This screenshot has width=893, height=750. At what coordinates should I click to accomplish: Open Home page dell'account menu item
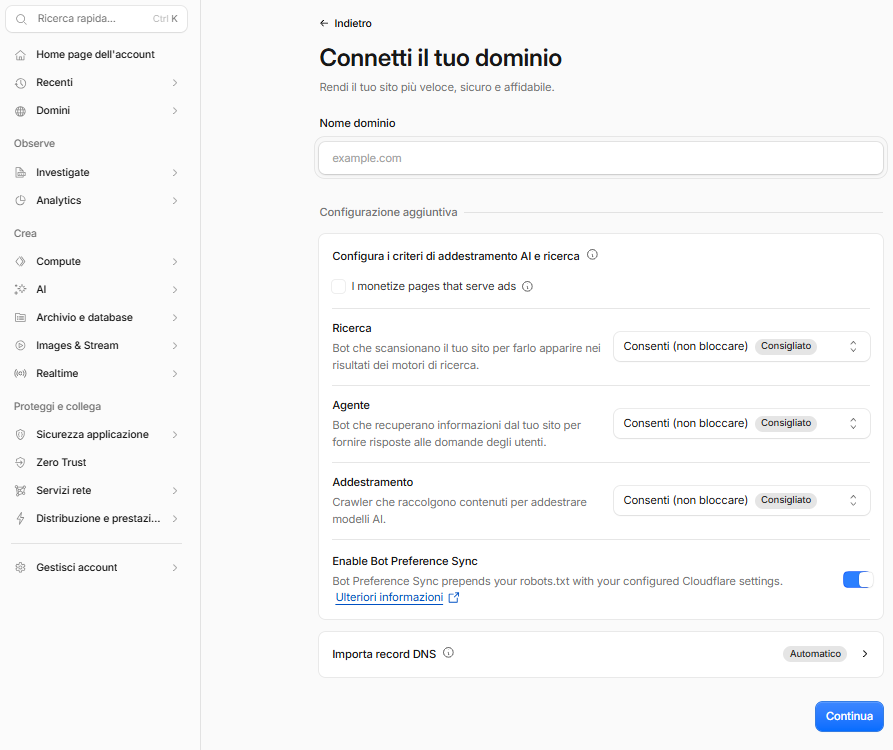pyautogui.click(x=96, y=55)
